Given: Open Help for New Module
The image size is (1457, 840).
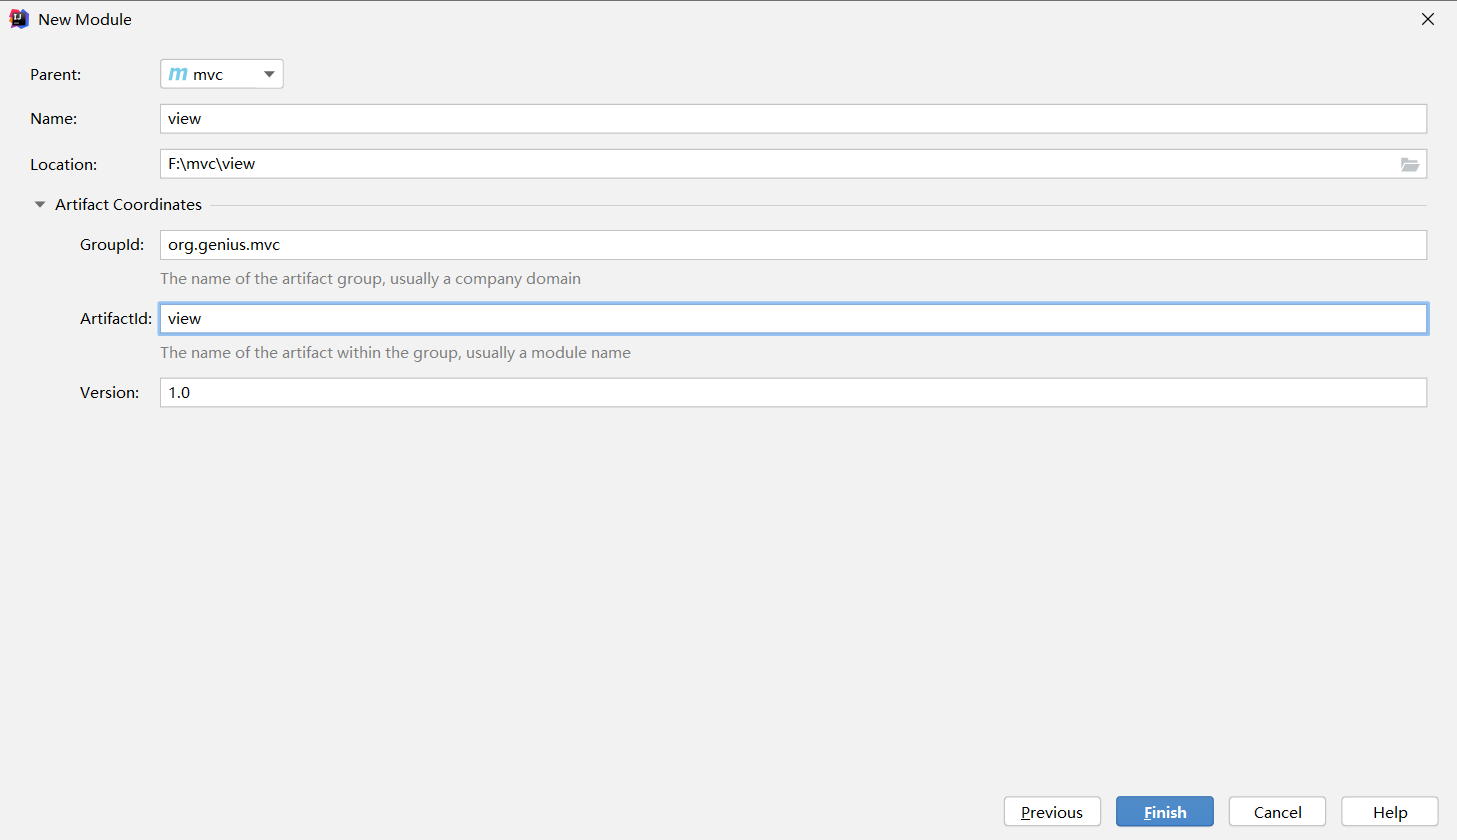Looking at the screenshot, I should [1390, 812].
